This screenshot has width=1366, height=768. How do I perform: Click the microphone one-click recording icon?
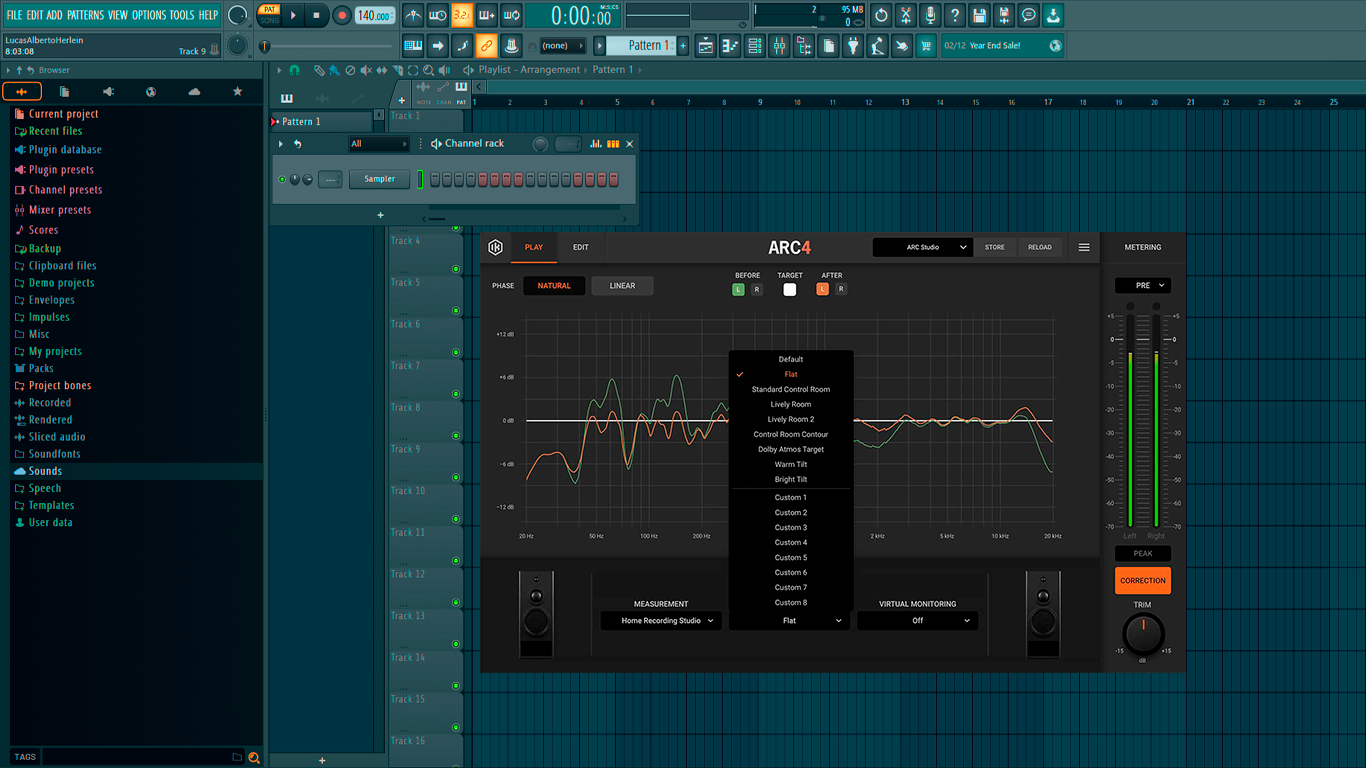click(x=930, y=15)
